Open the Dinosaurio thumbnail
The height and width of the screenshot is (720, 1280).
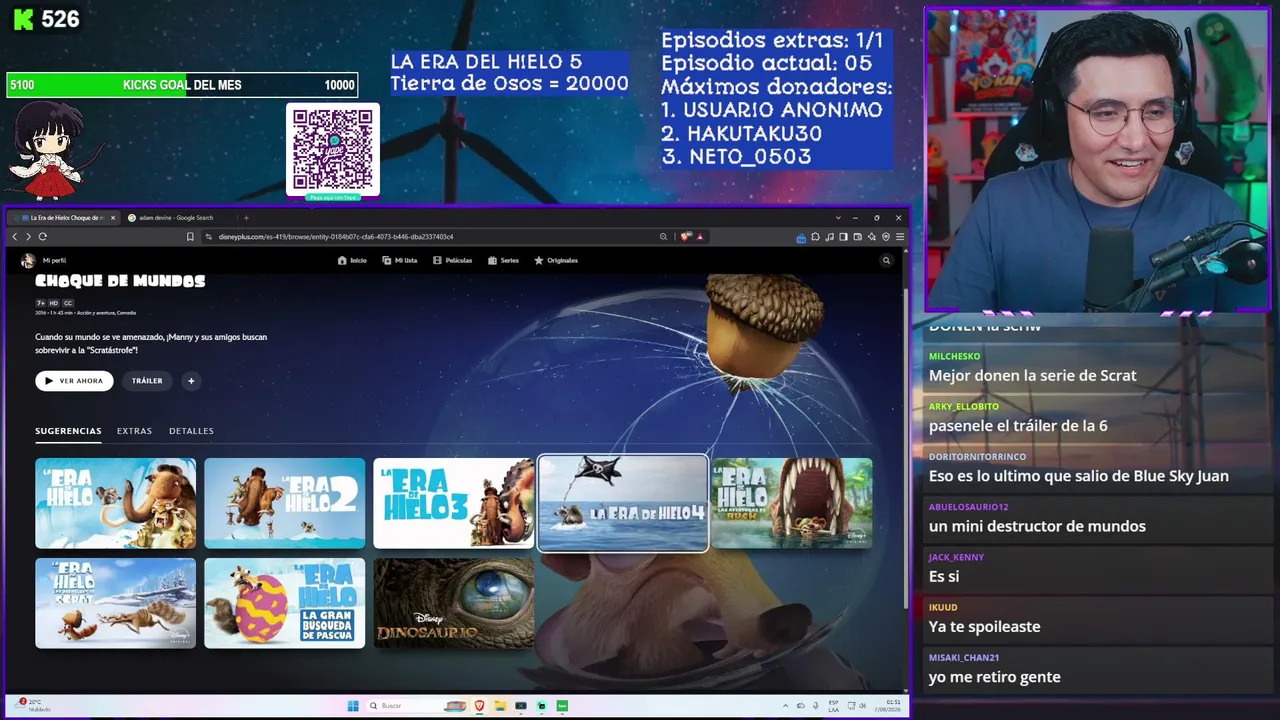click(454, 603)
